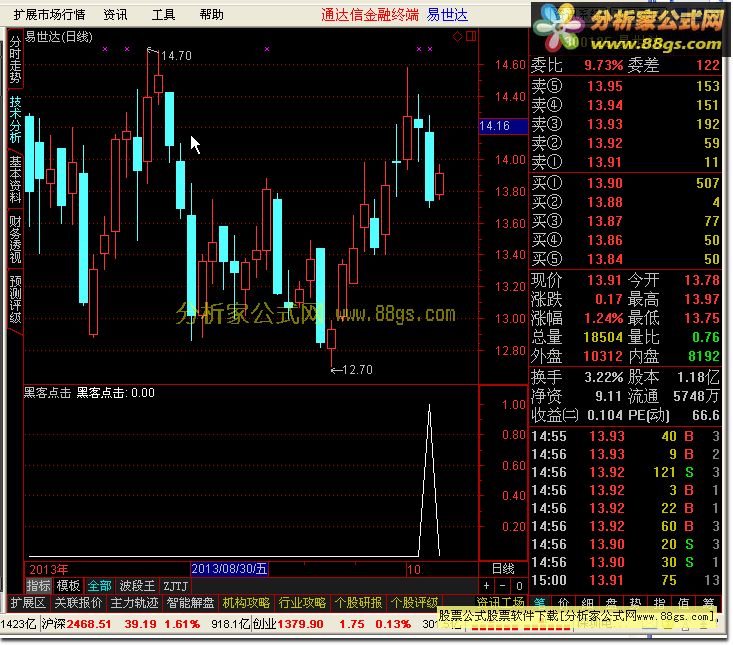Viewport: 733px width, 645px height.
Task: Click the 易世达(日线) chart title
Action: [58, 36]
